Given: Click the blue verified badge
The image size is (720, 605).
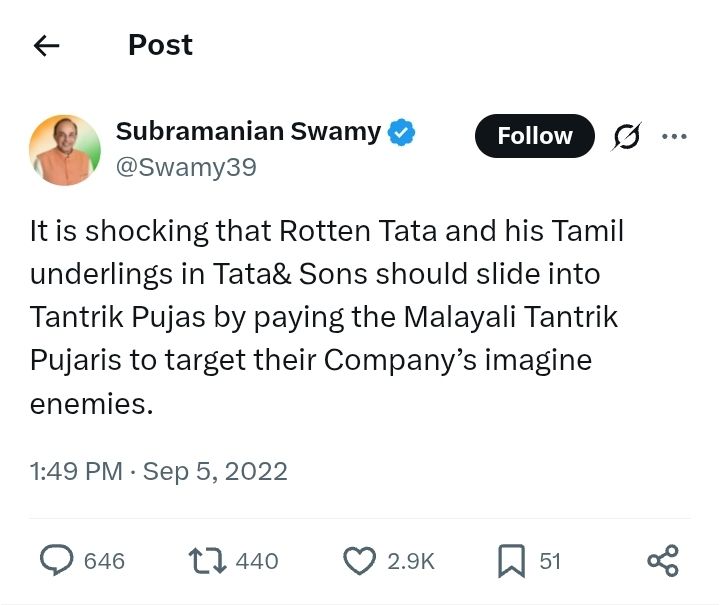Looking at the screenshot, I should 402,131.
